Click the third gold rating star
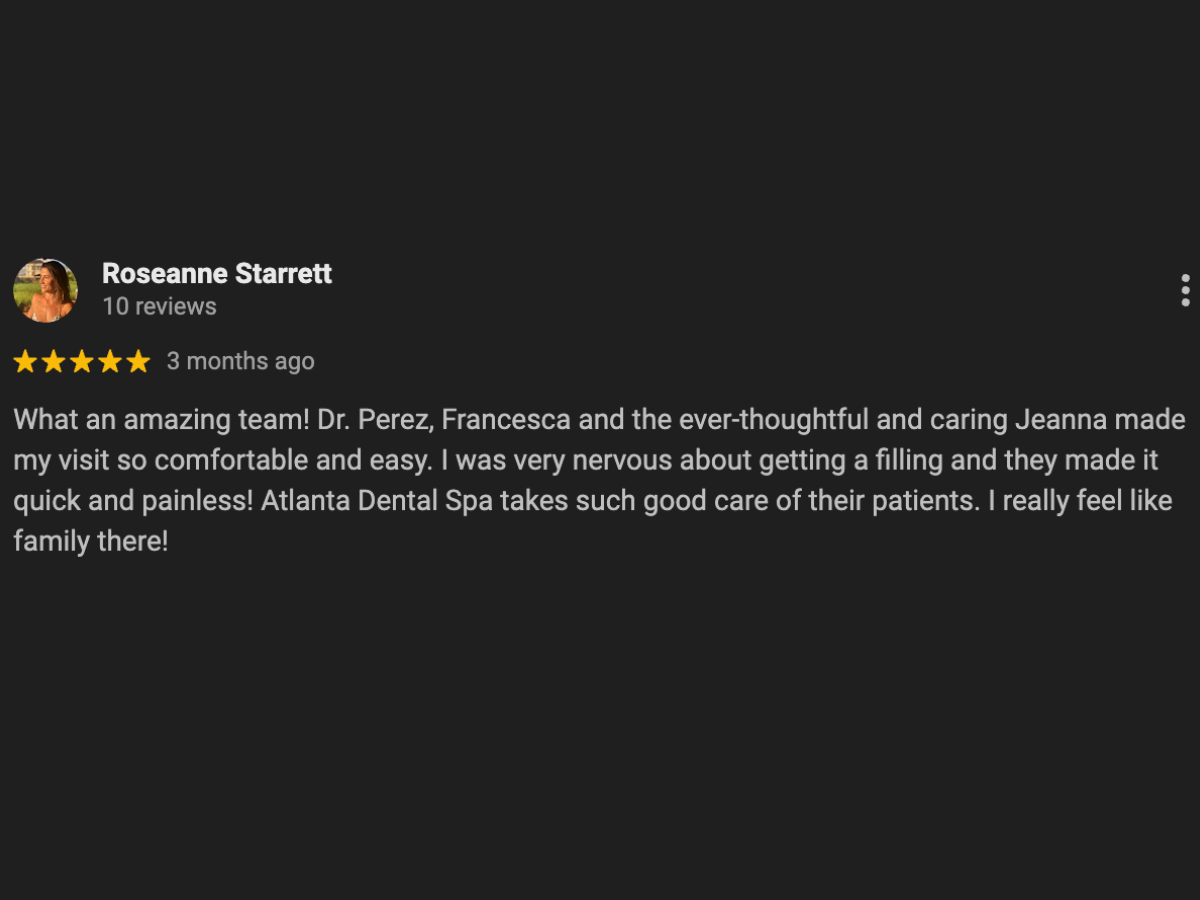1200x900 pixels. 81,362
